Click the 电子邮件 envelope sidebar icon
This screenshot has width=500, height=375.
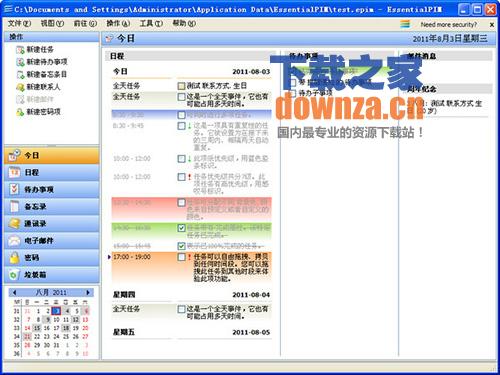point(14,240)
